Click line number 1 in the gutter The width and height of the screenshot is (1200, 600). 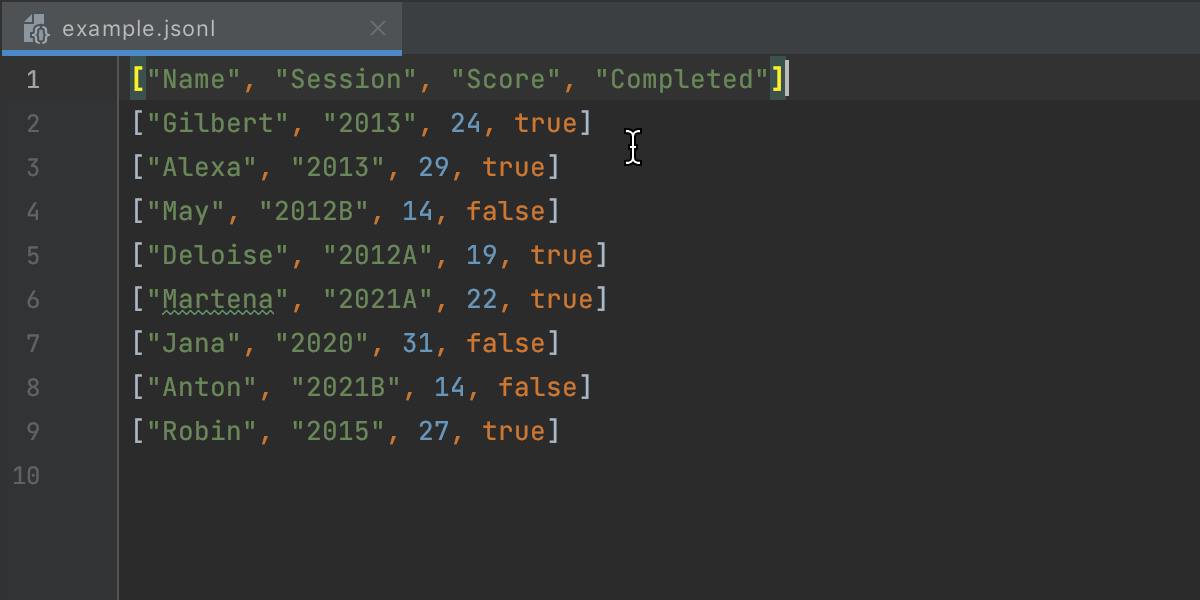point(33,79)
